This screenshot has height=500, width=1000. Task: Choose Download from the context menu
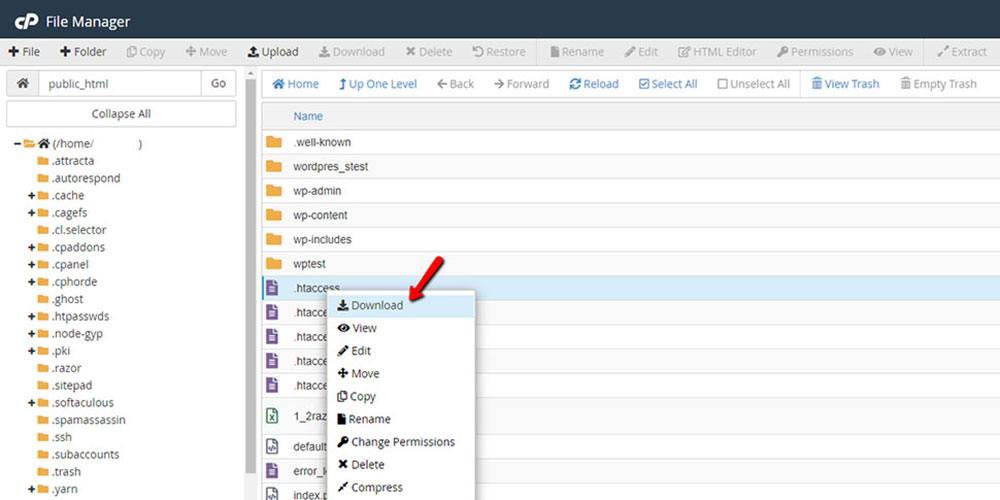tap(376, 305)
